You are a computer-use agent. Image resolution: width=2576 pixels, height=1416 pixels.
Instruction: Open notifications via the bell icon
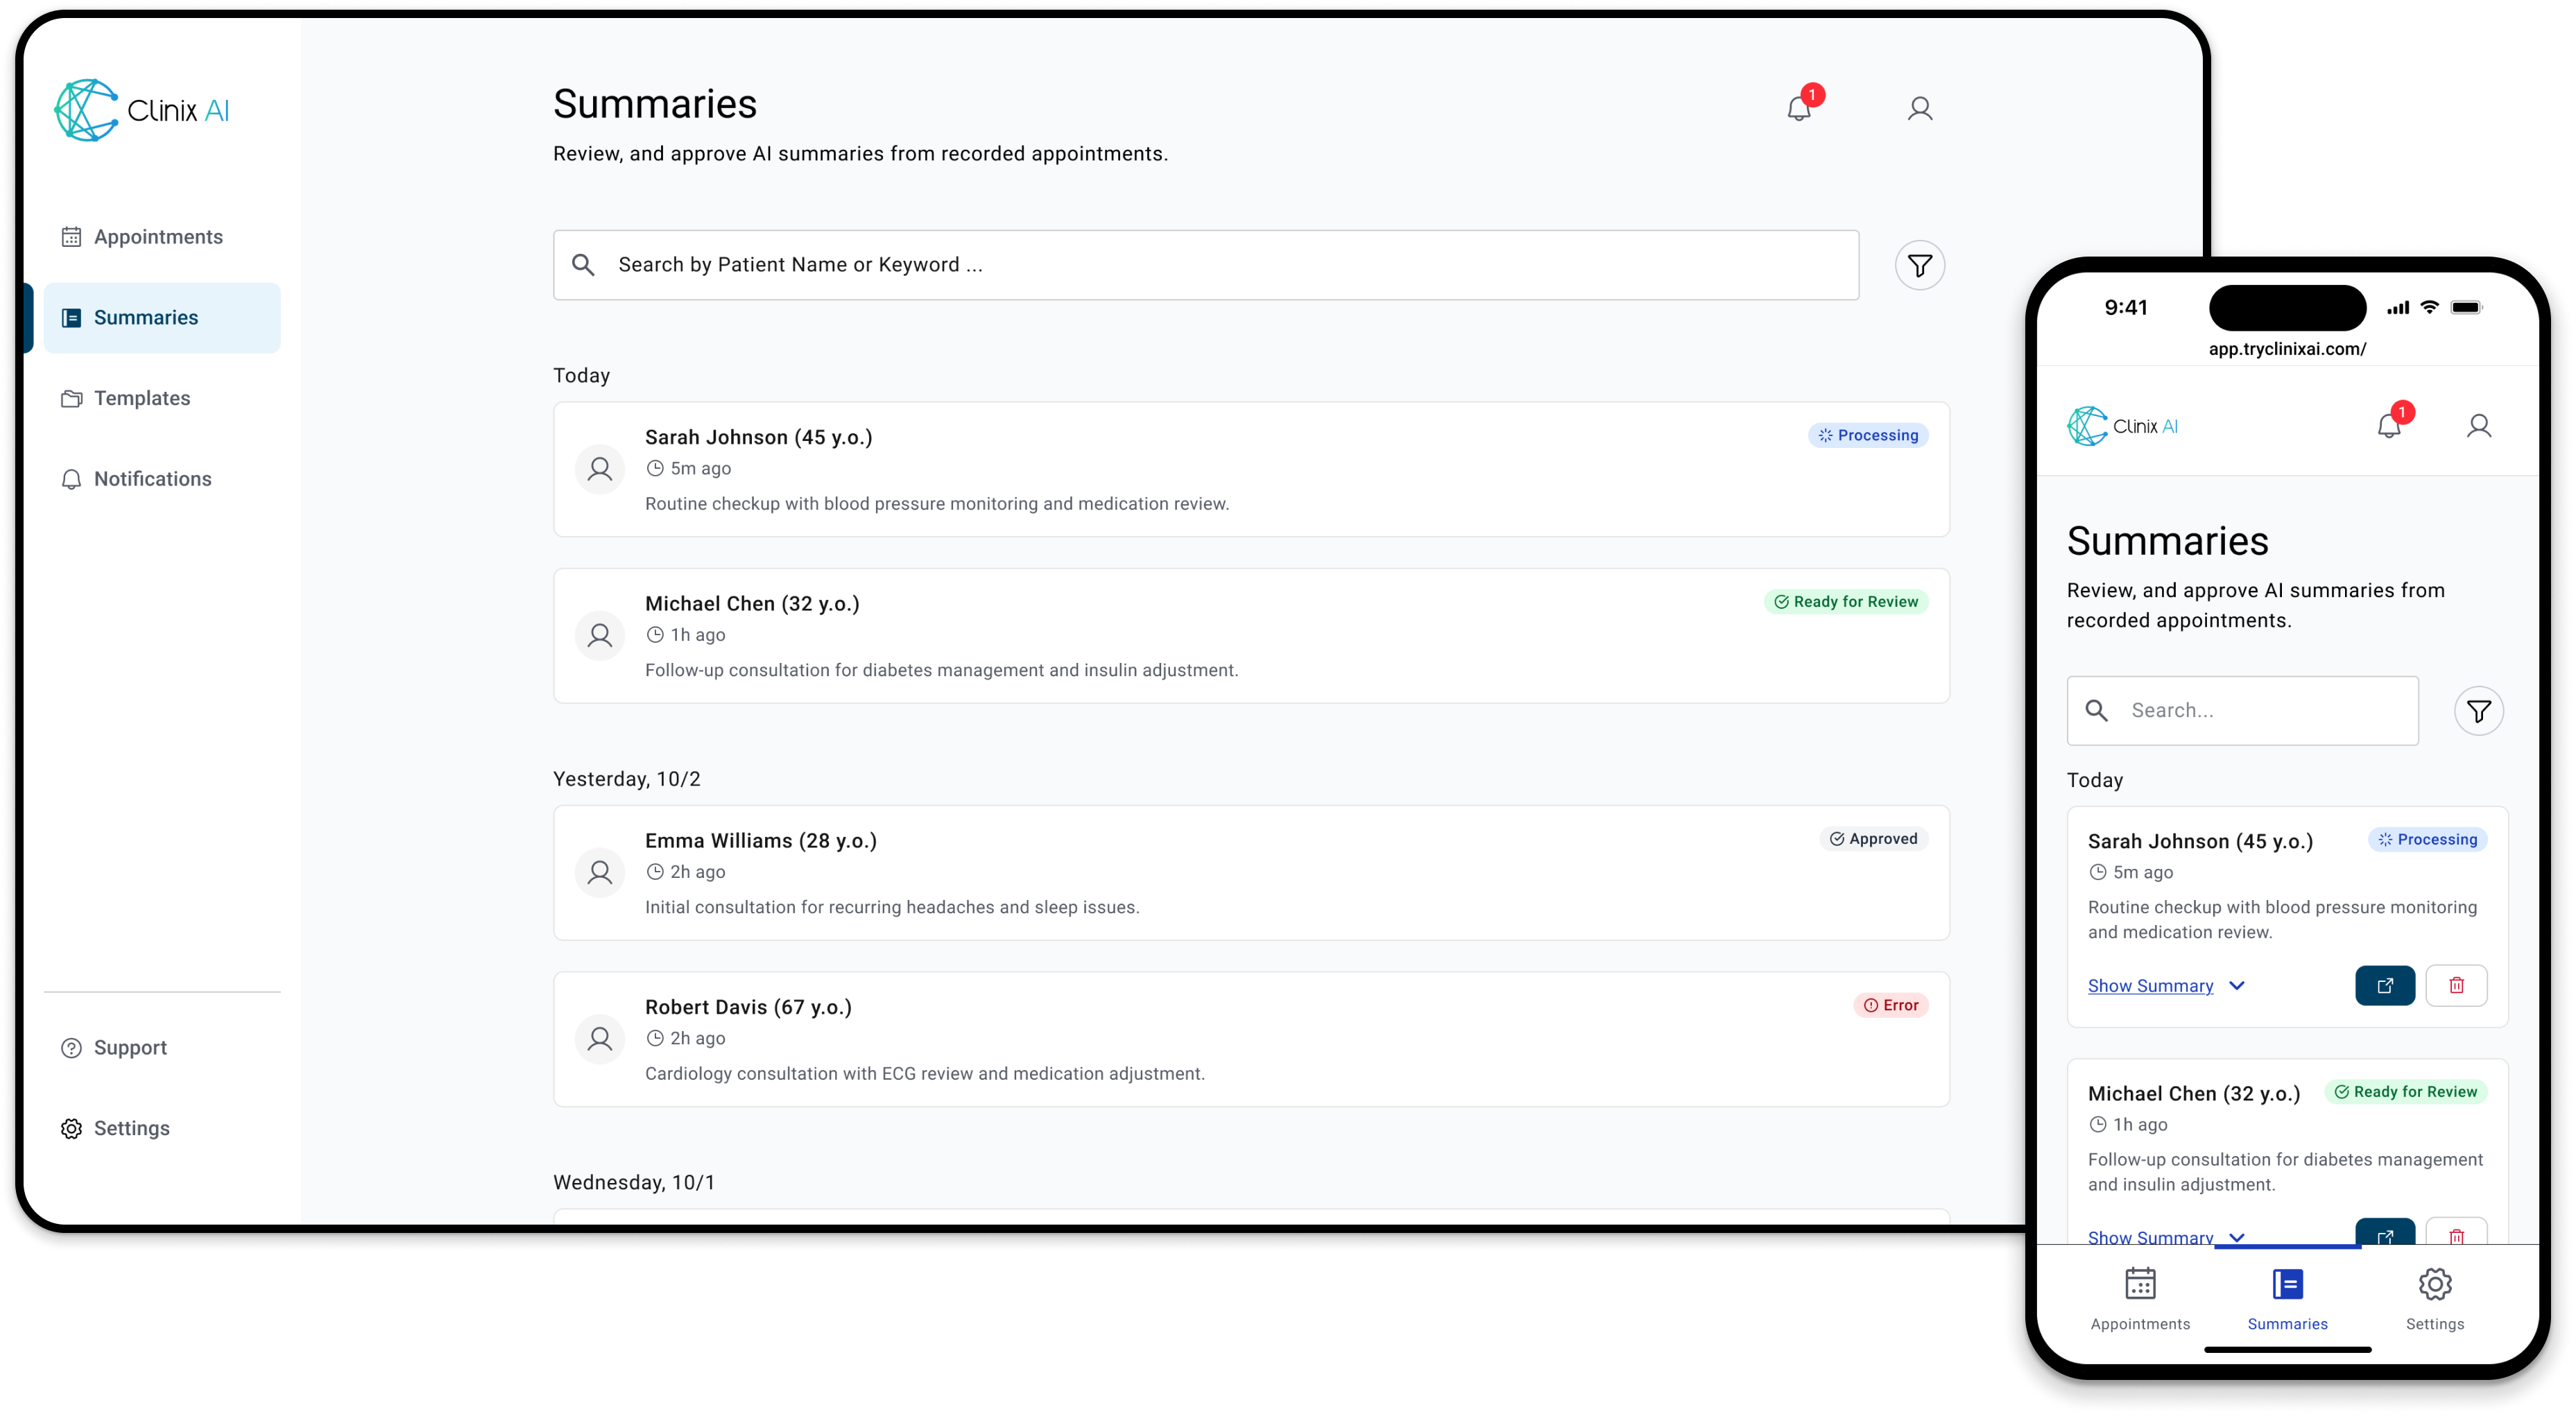pyautogui.click(x=1800, y=108)
